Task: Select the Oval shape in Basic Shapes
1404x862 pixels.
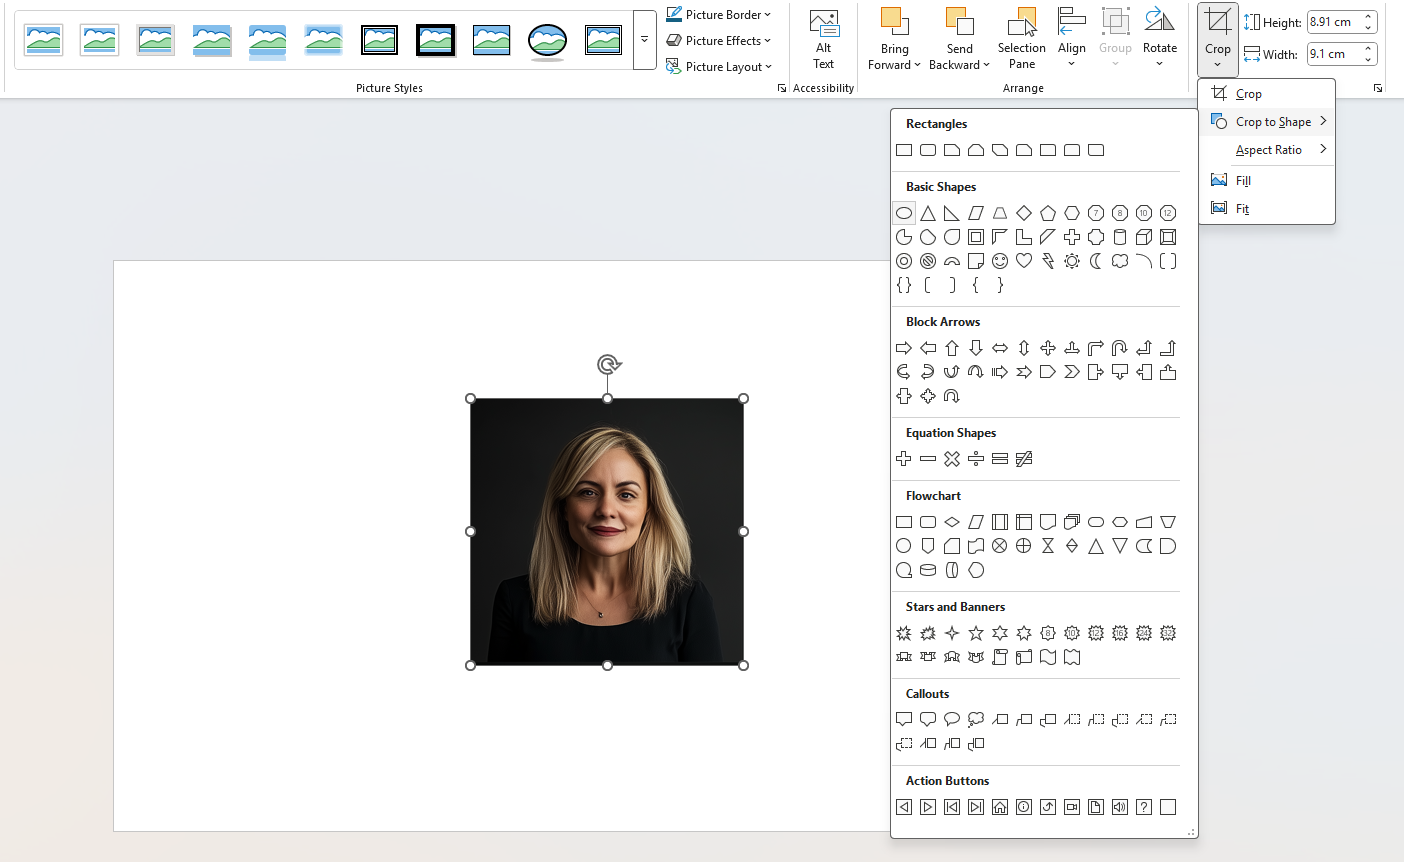Action: point(904,213)
